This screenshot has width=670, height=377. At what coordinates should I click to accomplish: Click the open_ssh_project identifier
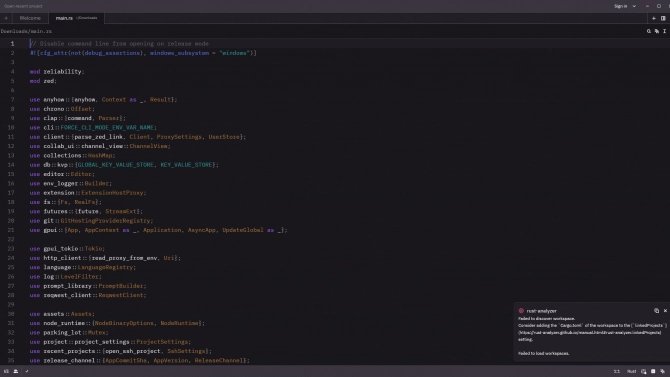click(x=132, y=351)
